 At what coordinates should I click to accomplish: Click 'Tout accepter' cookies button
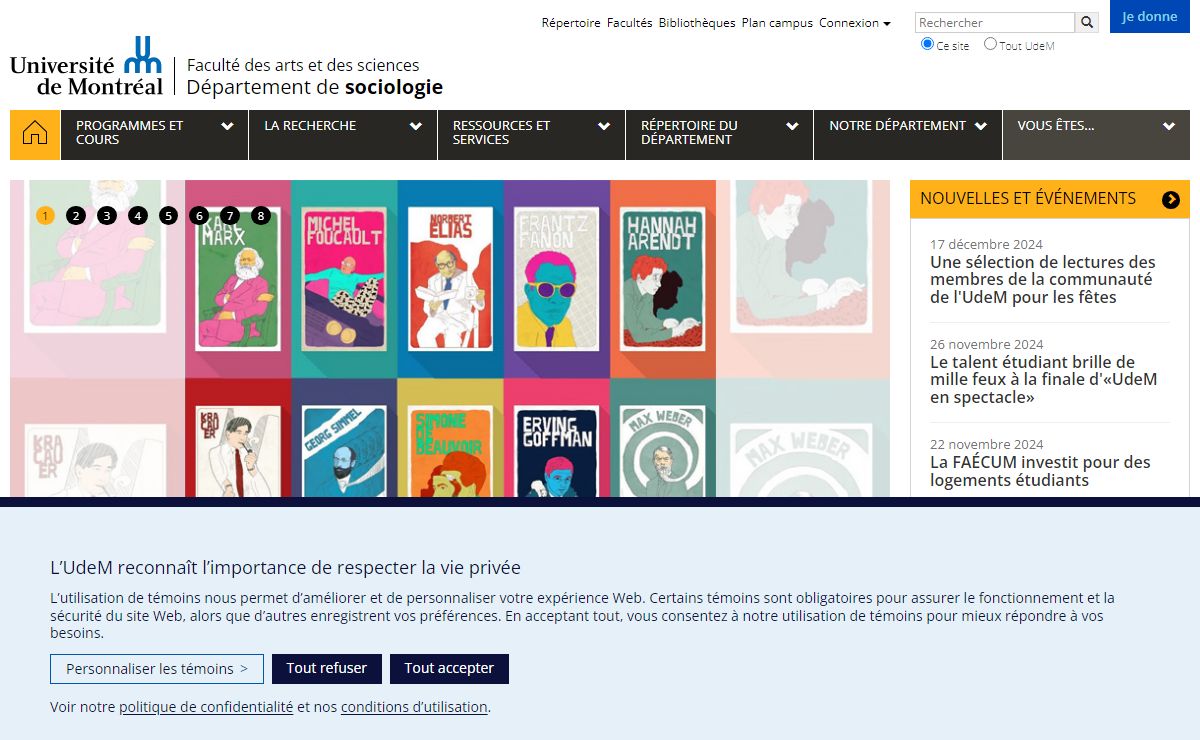pyautogui.click(x=449, y=669)
